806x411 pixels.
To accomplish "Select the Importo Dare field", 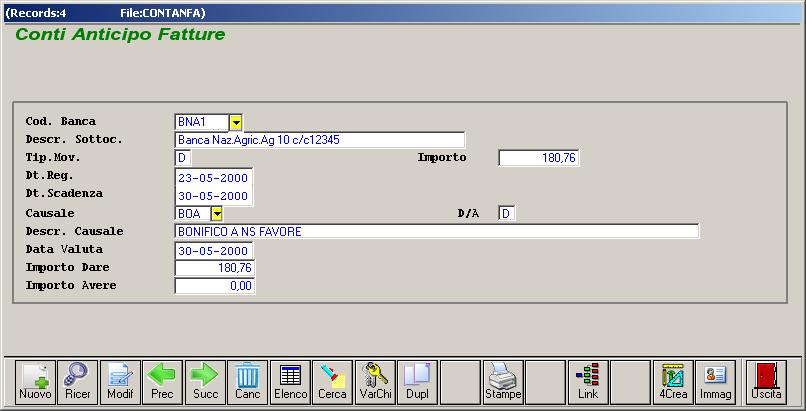I will coord(215,268).
